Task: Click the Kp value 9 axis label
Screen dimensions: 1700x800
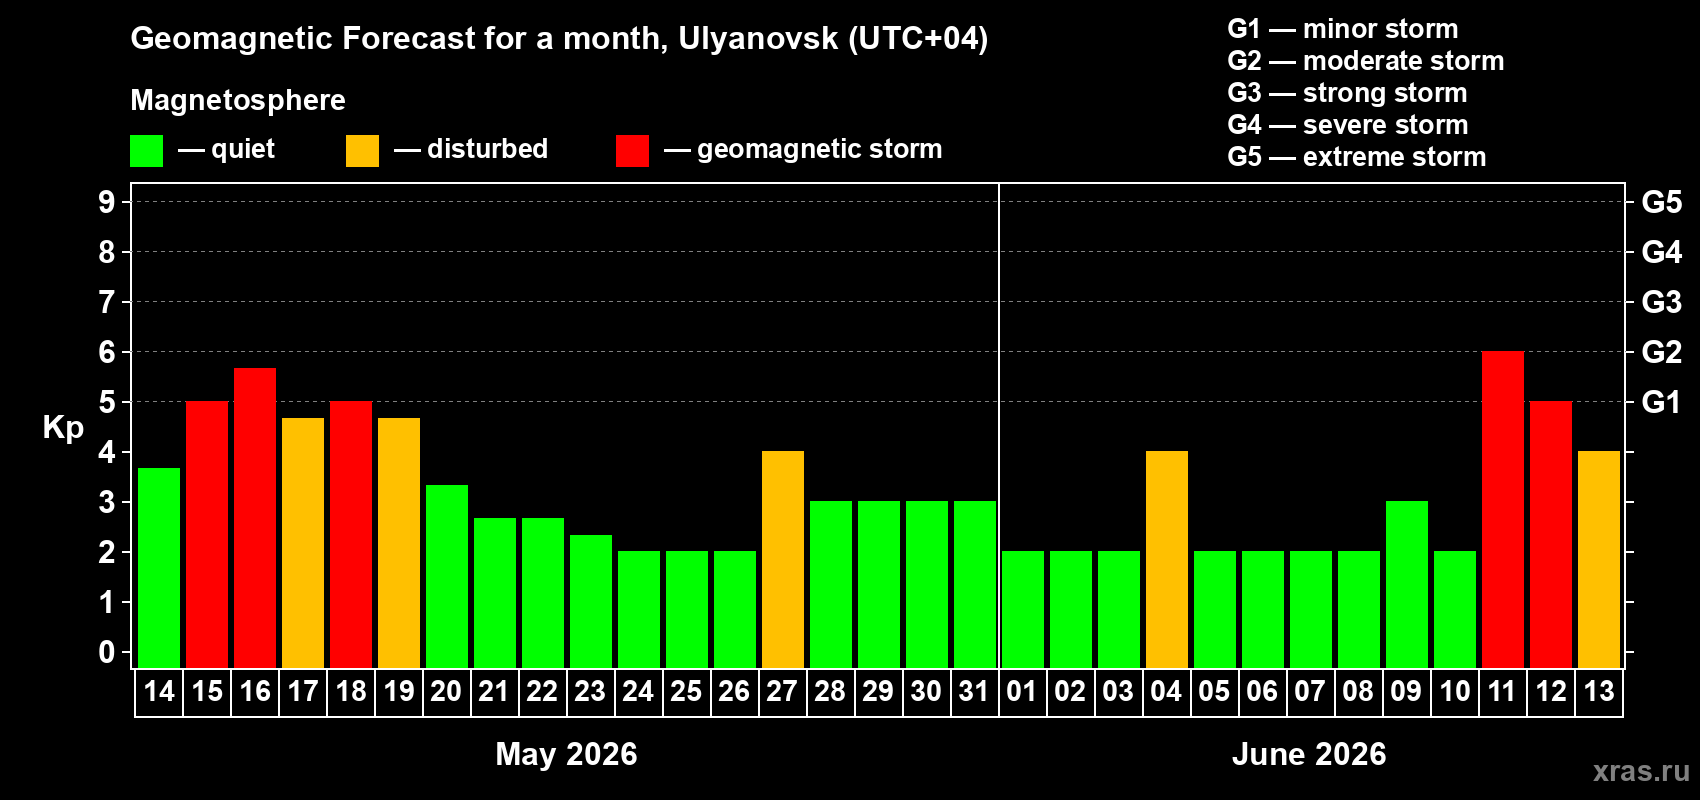Action: 106,202
